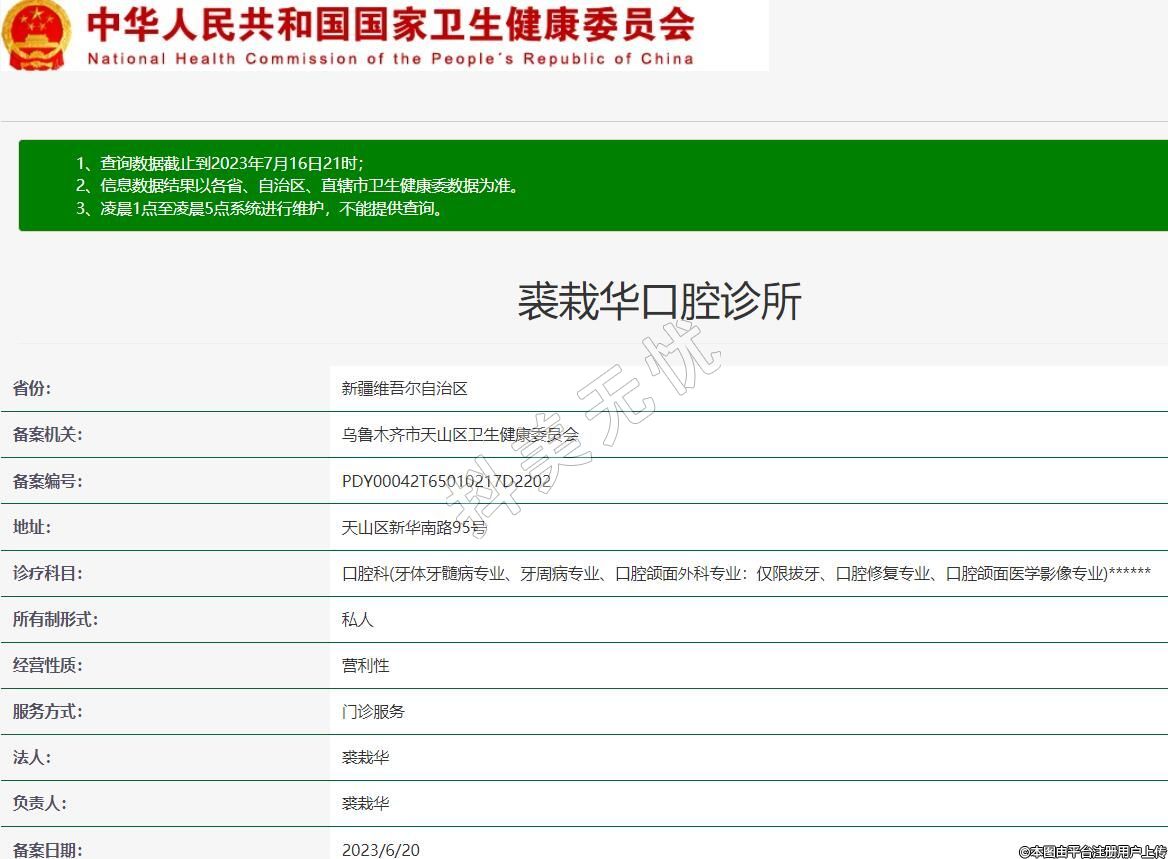This screenshot has width=1168, height=859.
Task: Click the record number PDY00042T65010217D2202
Action: click(446, 481)
